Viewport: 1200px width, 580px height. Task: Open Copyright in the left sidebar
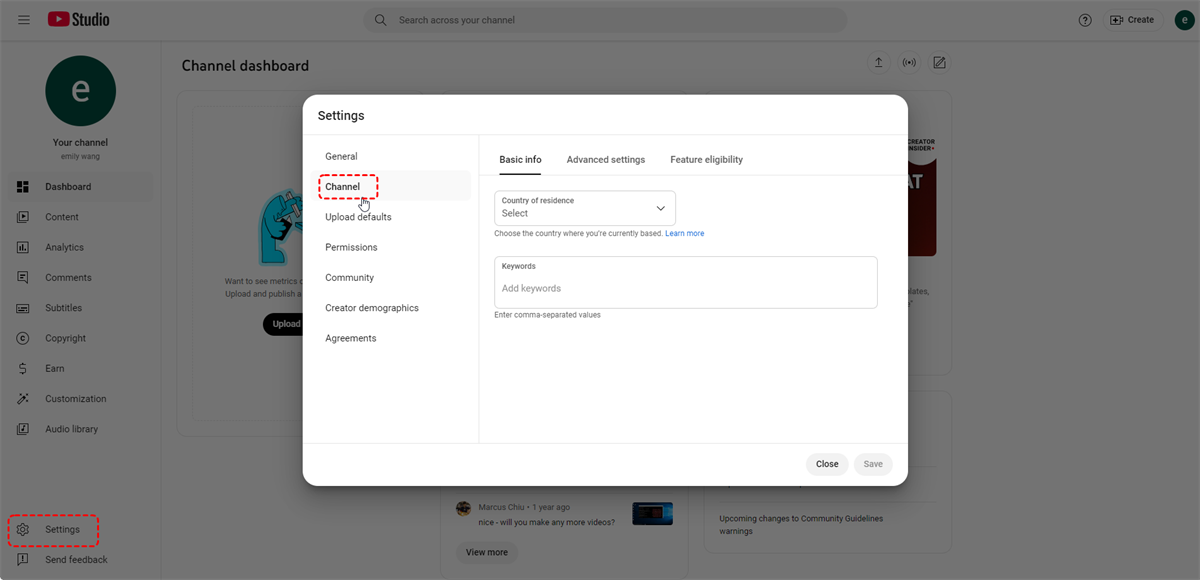65,338
